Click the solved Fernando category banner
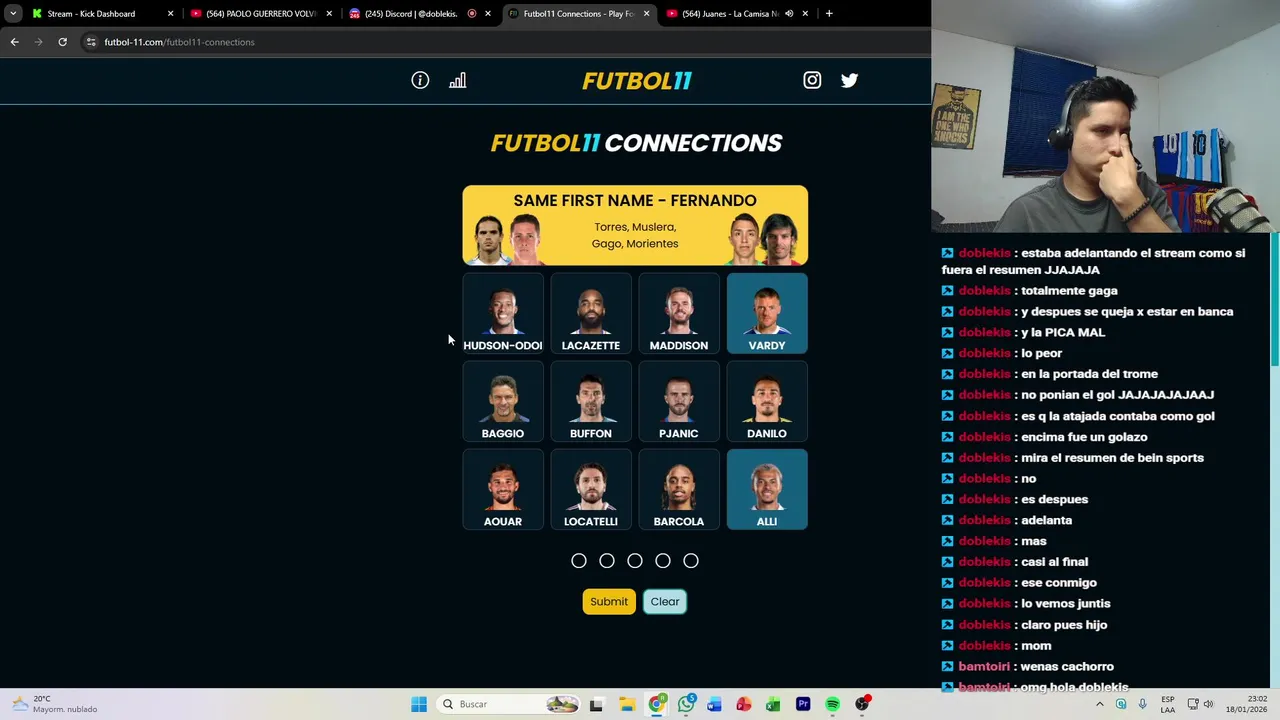Screen dimensions: 1280x720 coord(635,225)
